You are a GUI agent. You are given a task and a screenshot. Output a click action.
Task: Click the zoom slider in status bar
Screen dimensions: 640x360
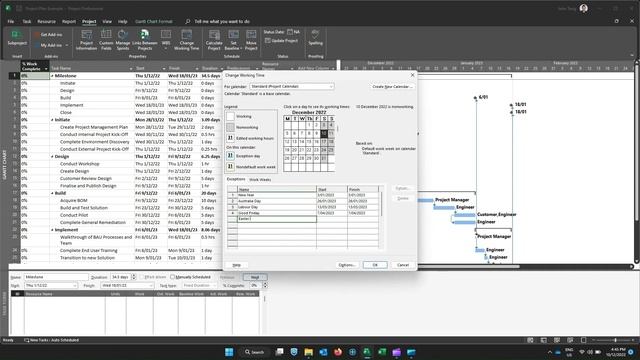(616, 340)
